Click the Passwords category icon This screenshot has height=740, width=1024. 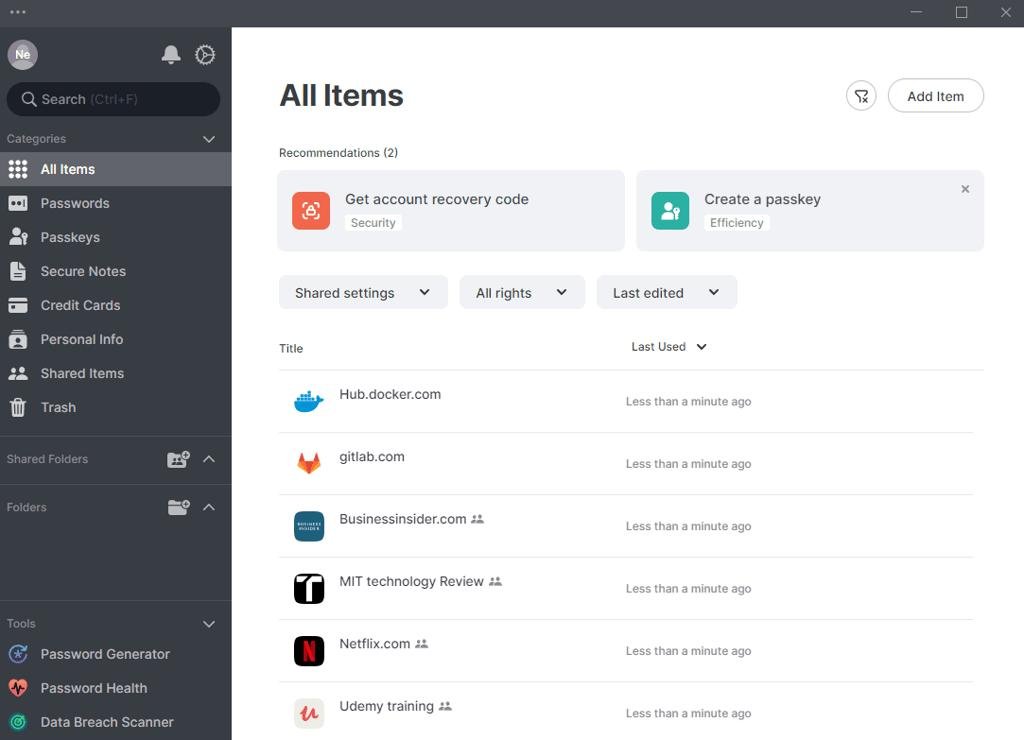click(18, 203)
